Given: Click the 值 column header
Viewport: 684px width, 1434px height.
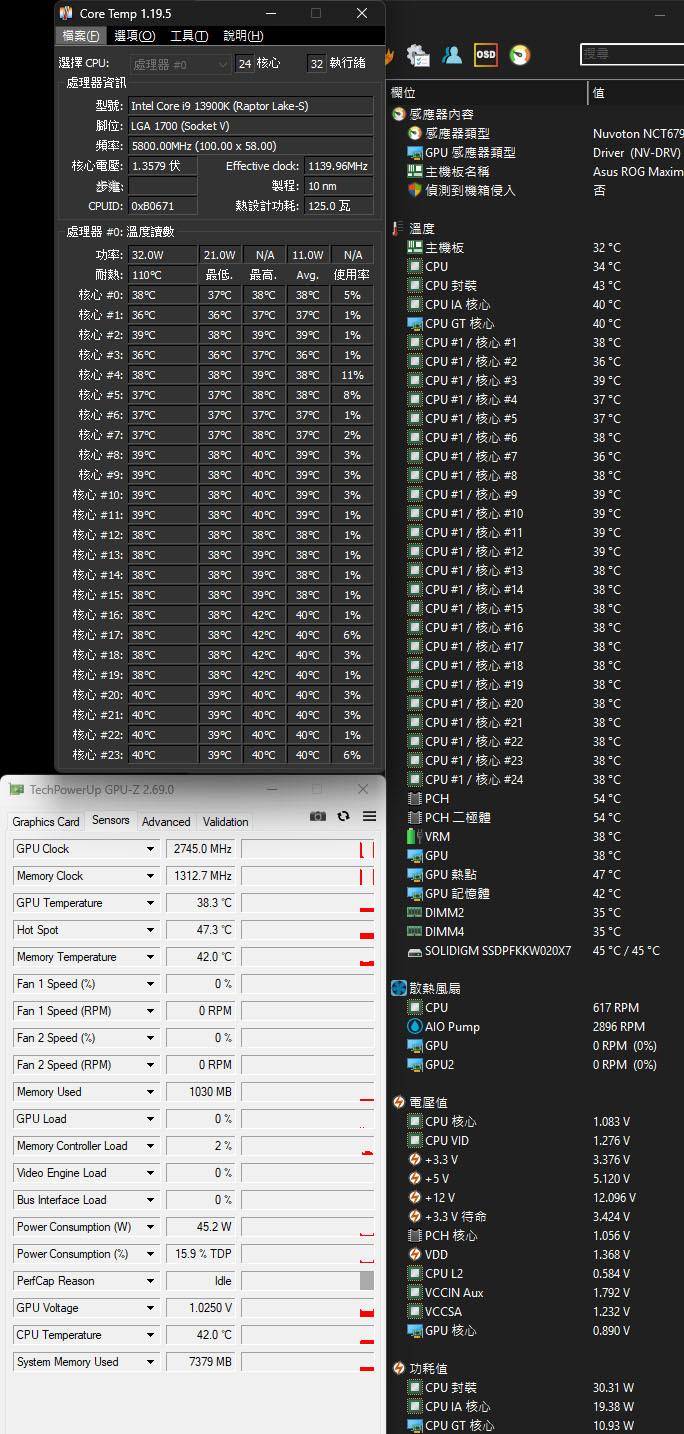Looking at the screenshot, I should pos(637,93).
